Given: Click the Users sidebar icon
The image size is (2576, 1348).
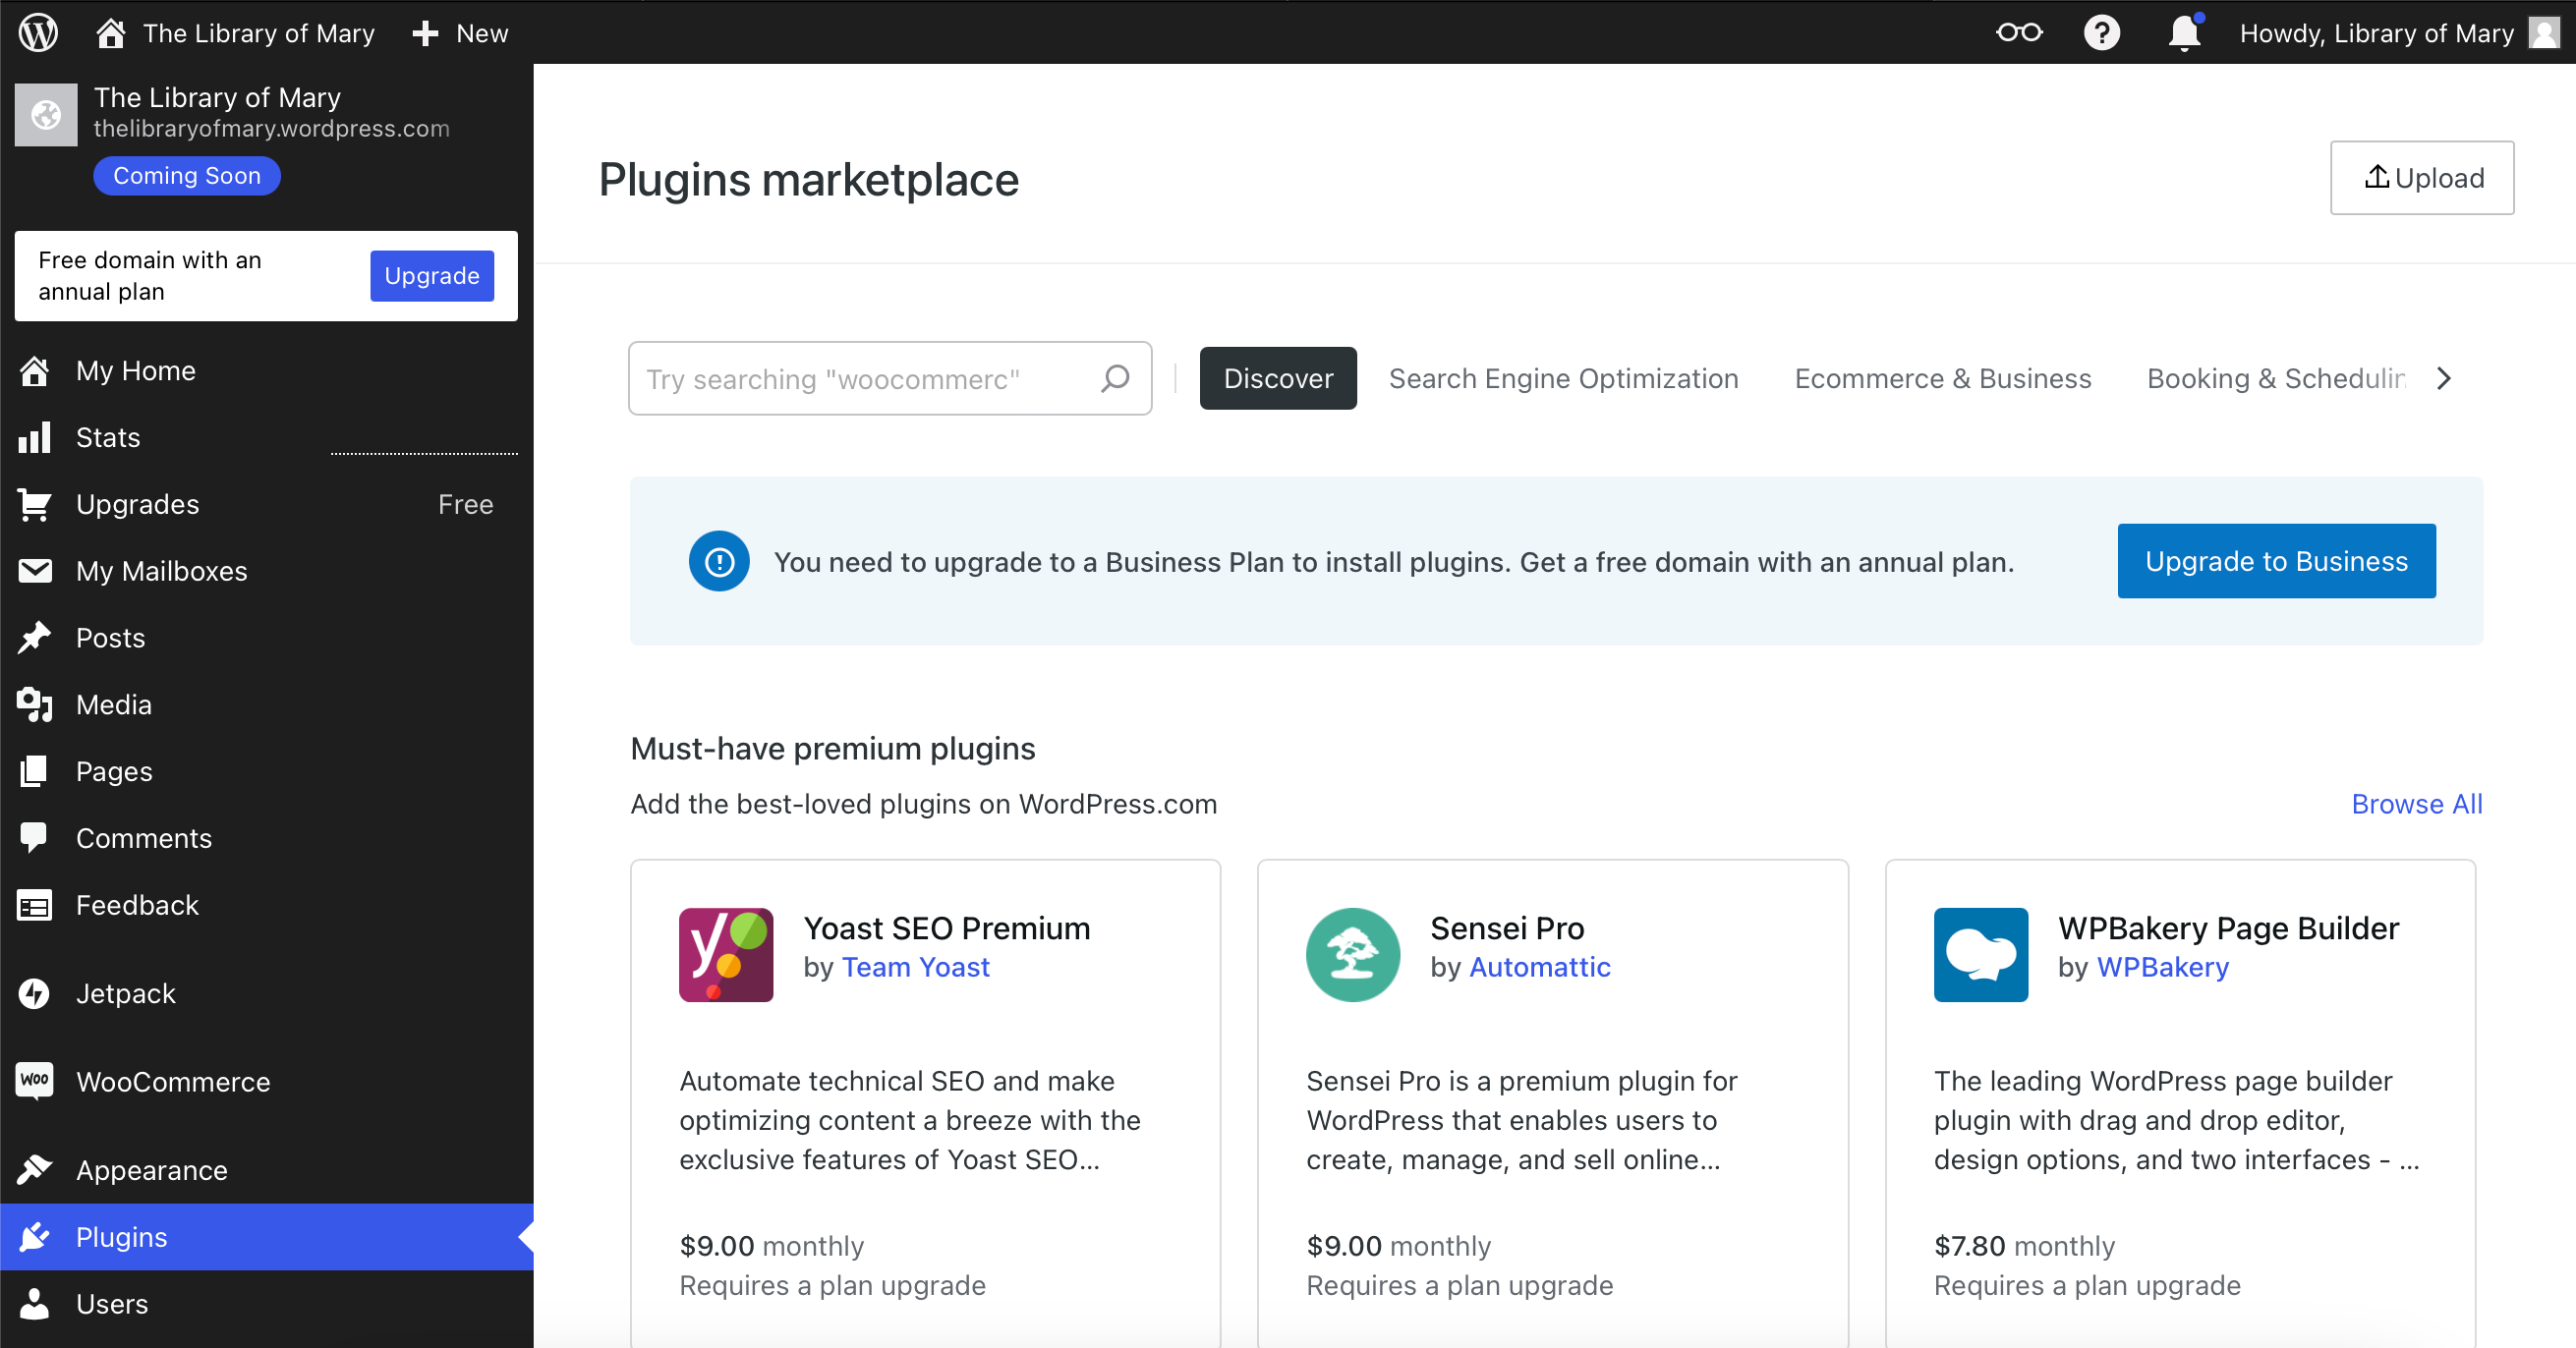Looking at the screenshot, I should [34, 1304].
